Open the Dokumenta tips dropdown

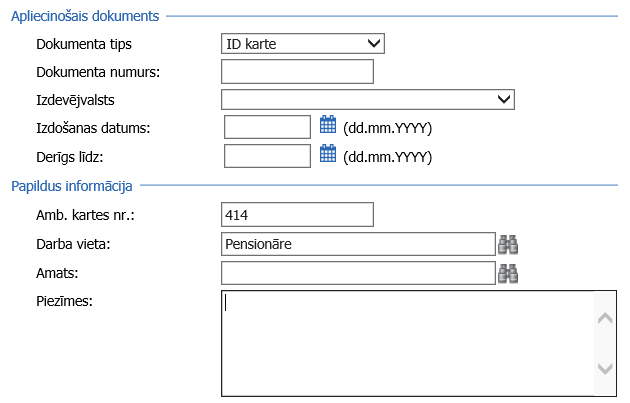[x=303, y=43]
